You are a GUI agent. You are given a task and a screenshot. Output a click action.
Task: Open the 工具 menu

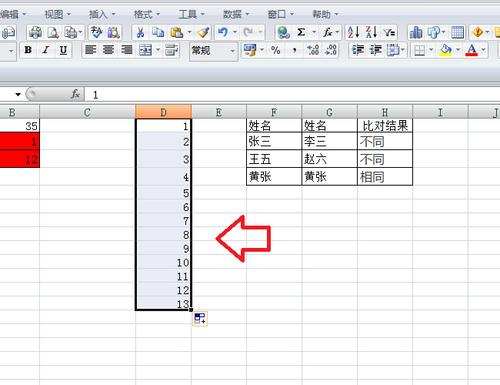[x=191, y=14]
